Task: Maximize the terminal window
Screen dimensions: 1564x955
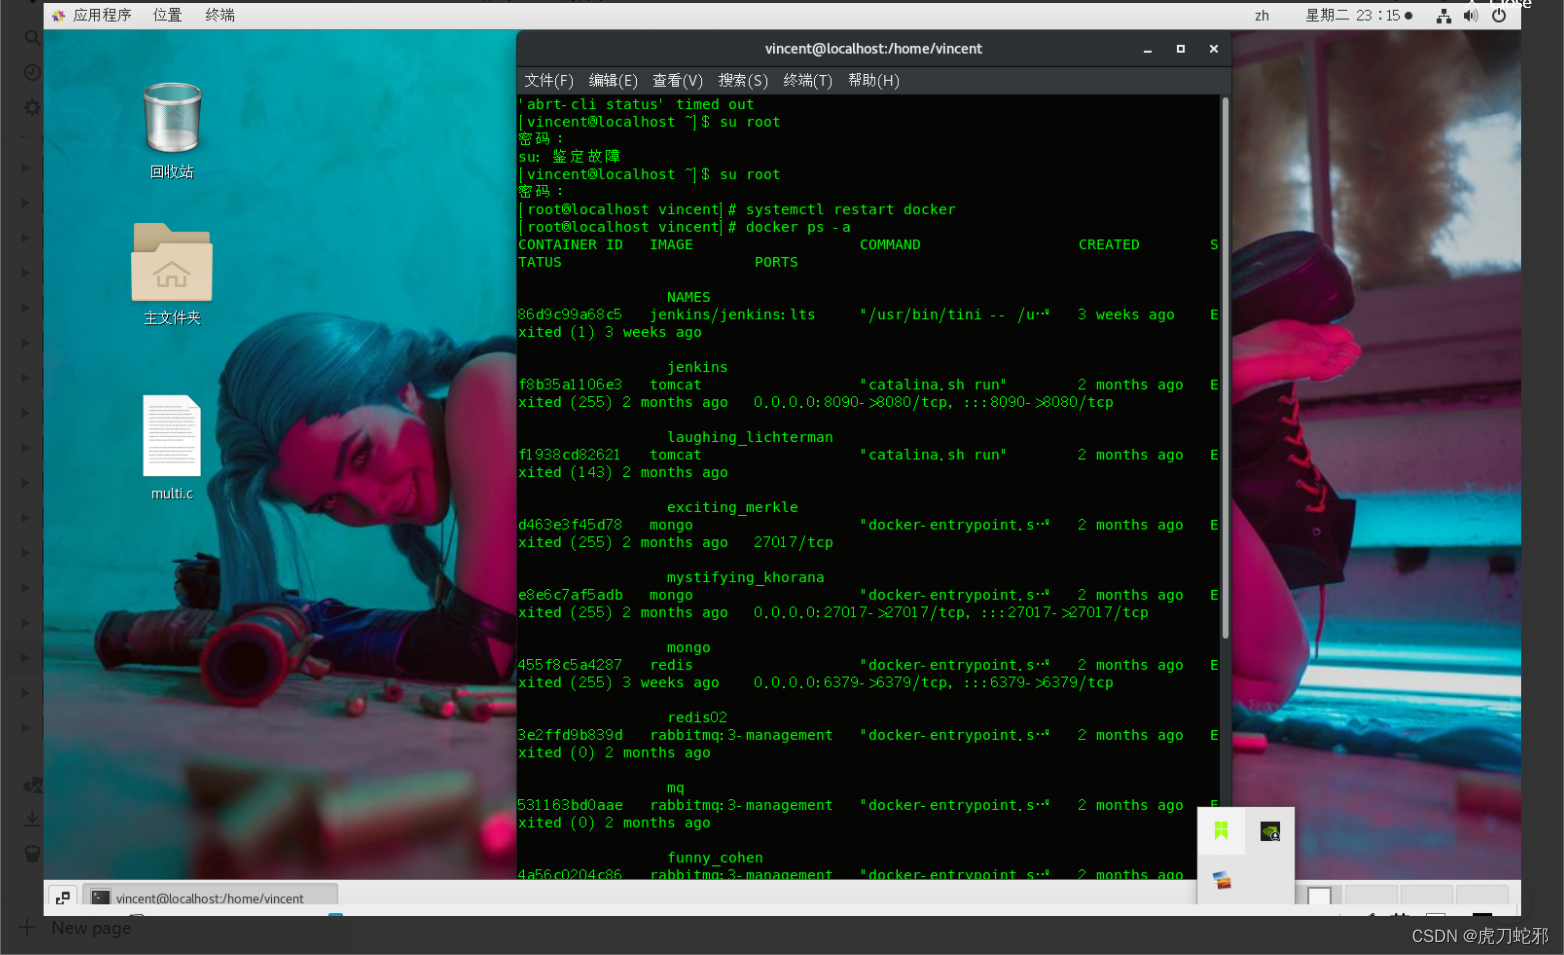Action: (x=1181, y=49)
